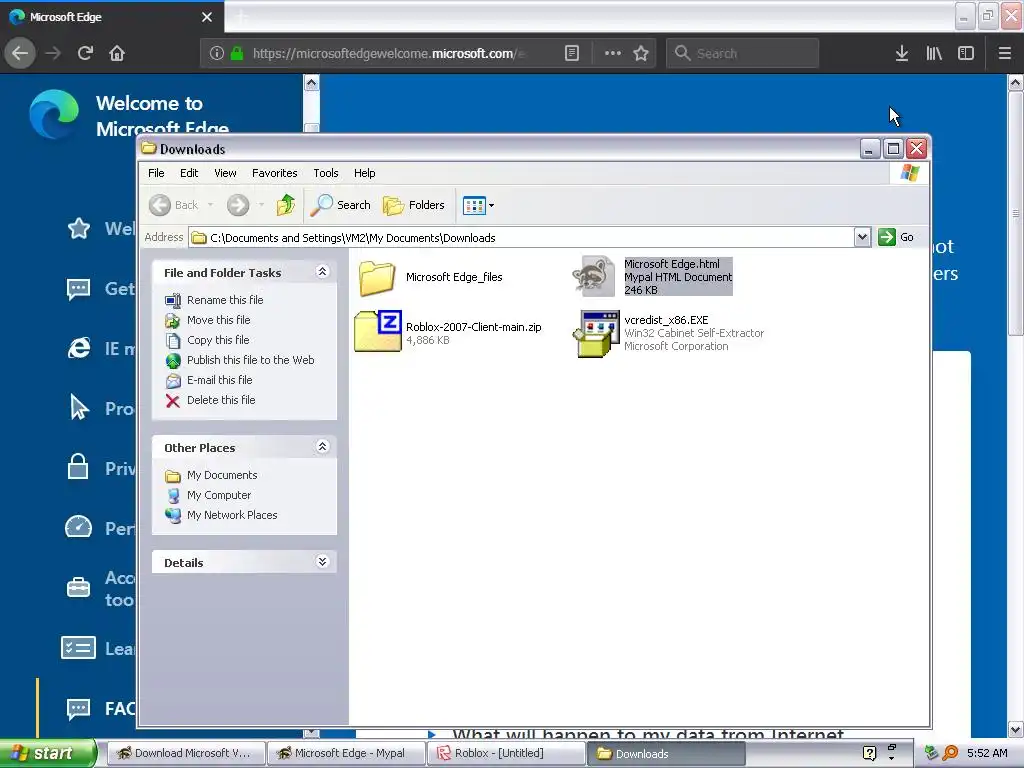Expand the Details panel
This screenshot has height=768, width=1024.
322,562
